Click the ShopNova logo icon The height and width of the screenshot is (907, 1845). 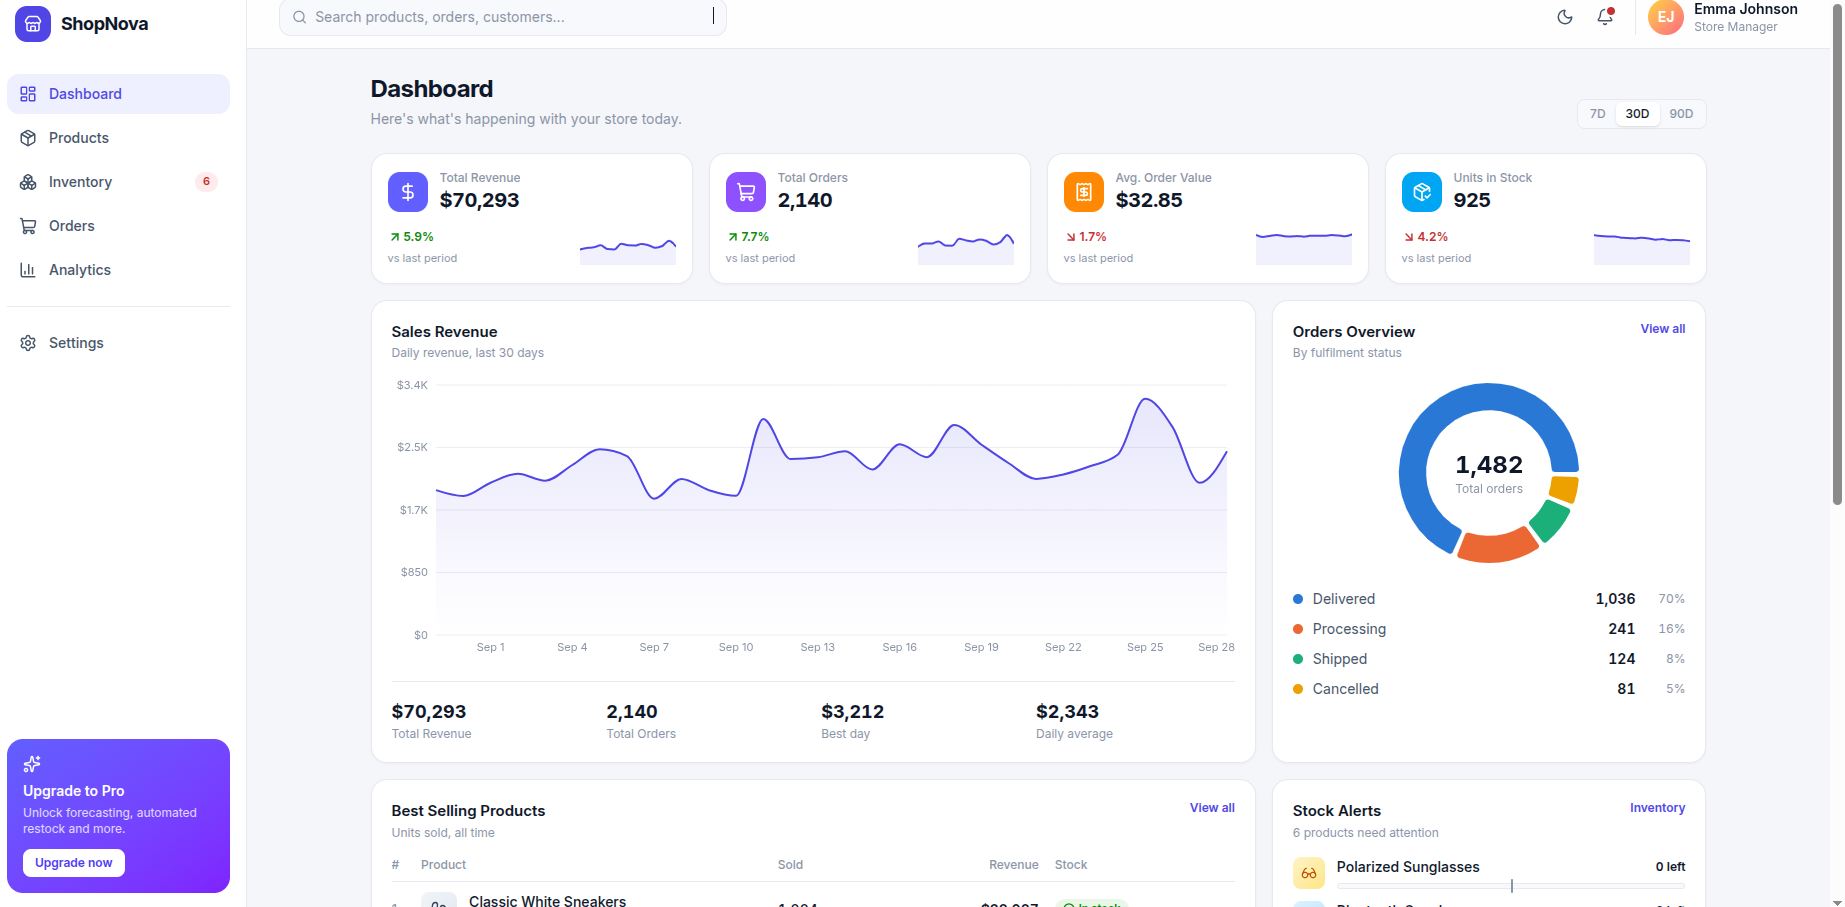coord(33,24)
